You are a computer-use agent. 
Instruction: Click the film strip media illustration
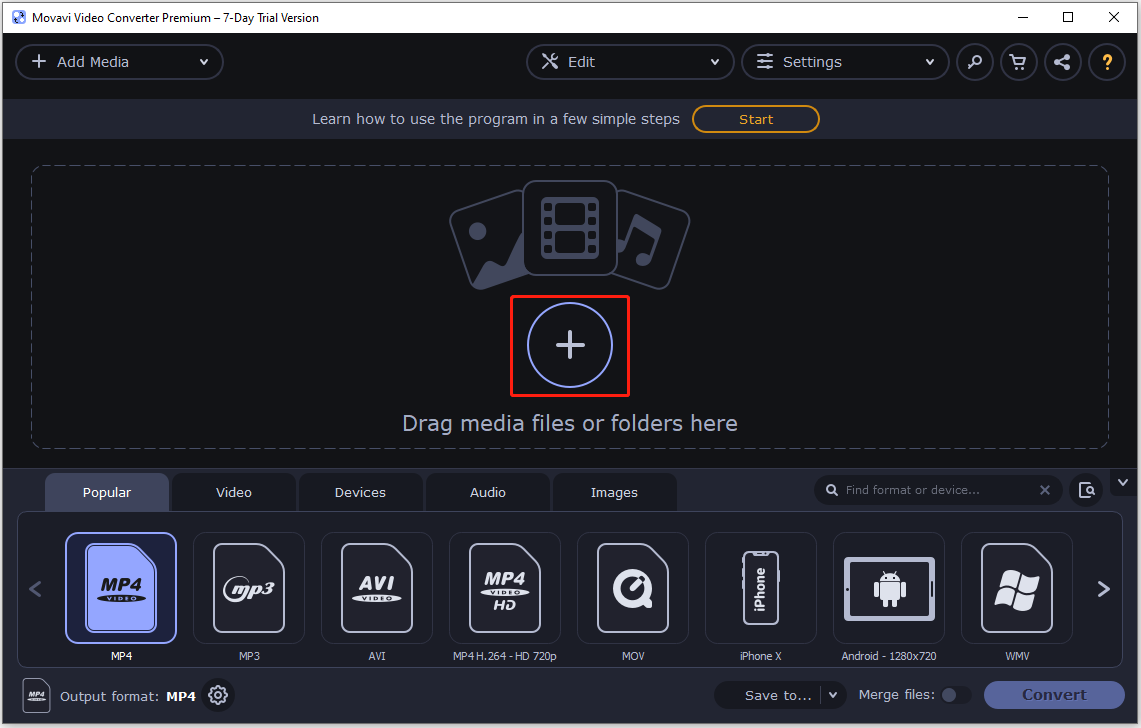click(570, 228)
